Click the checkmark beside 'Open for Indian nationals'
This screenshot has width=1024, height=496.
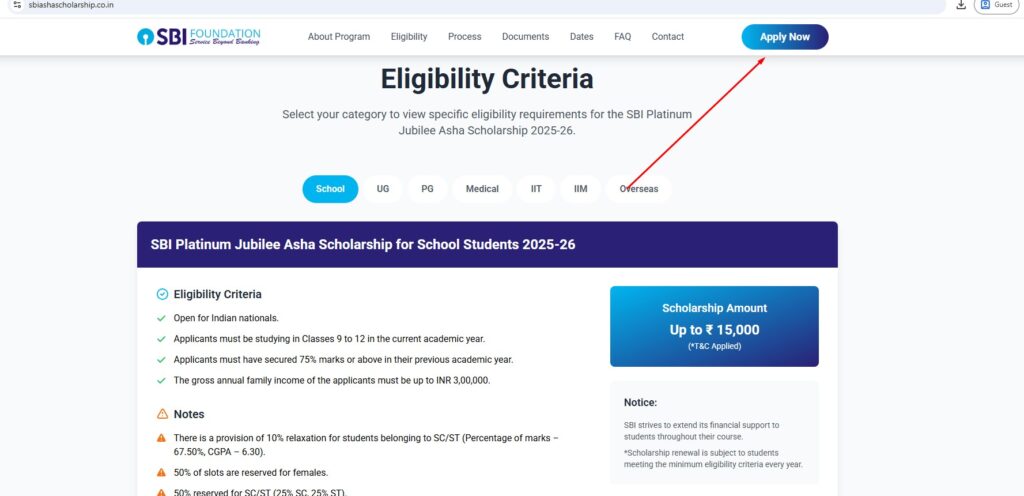point(161,318)
